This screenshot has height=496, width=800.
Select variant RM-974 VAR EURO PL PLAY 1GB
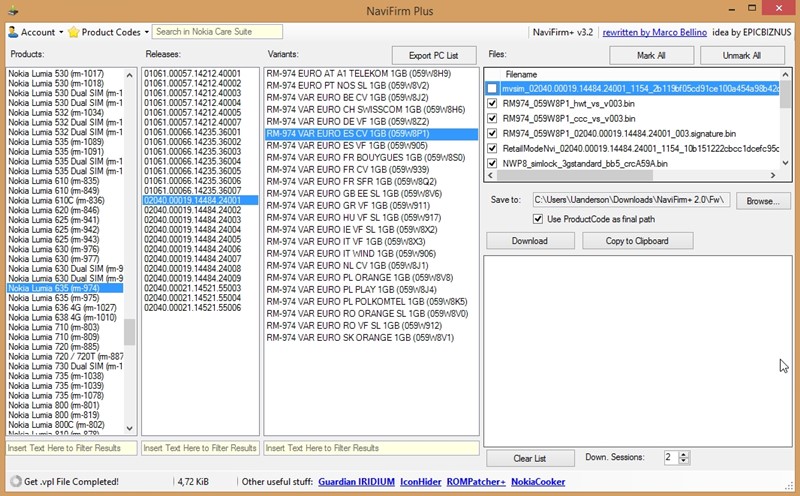pos(371,289)
